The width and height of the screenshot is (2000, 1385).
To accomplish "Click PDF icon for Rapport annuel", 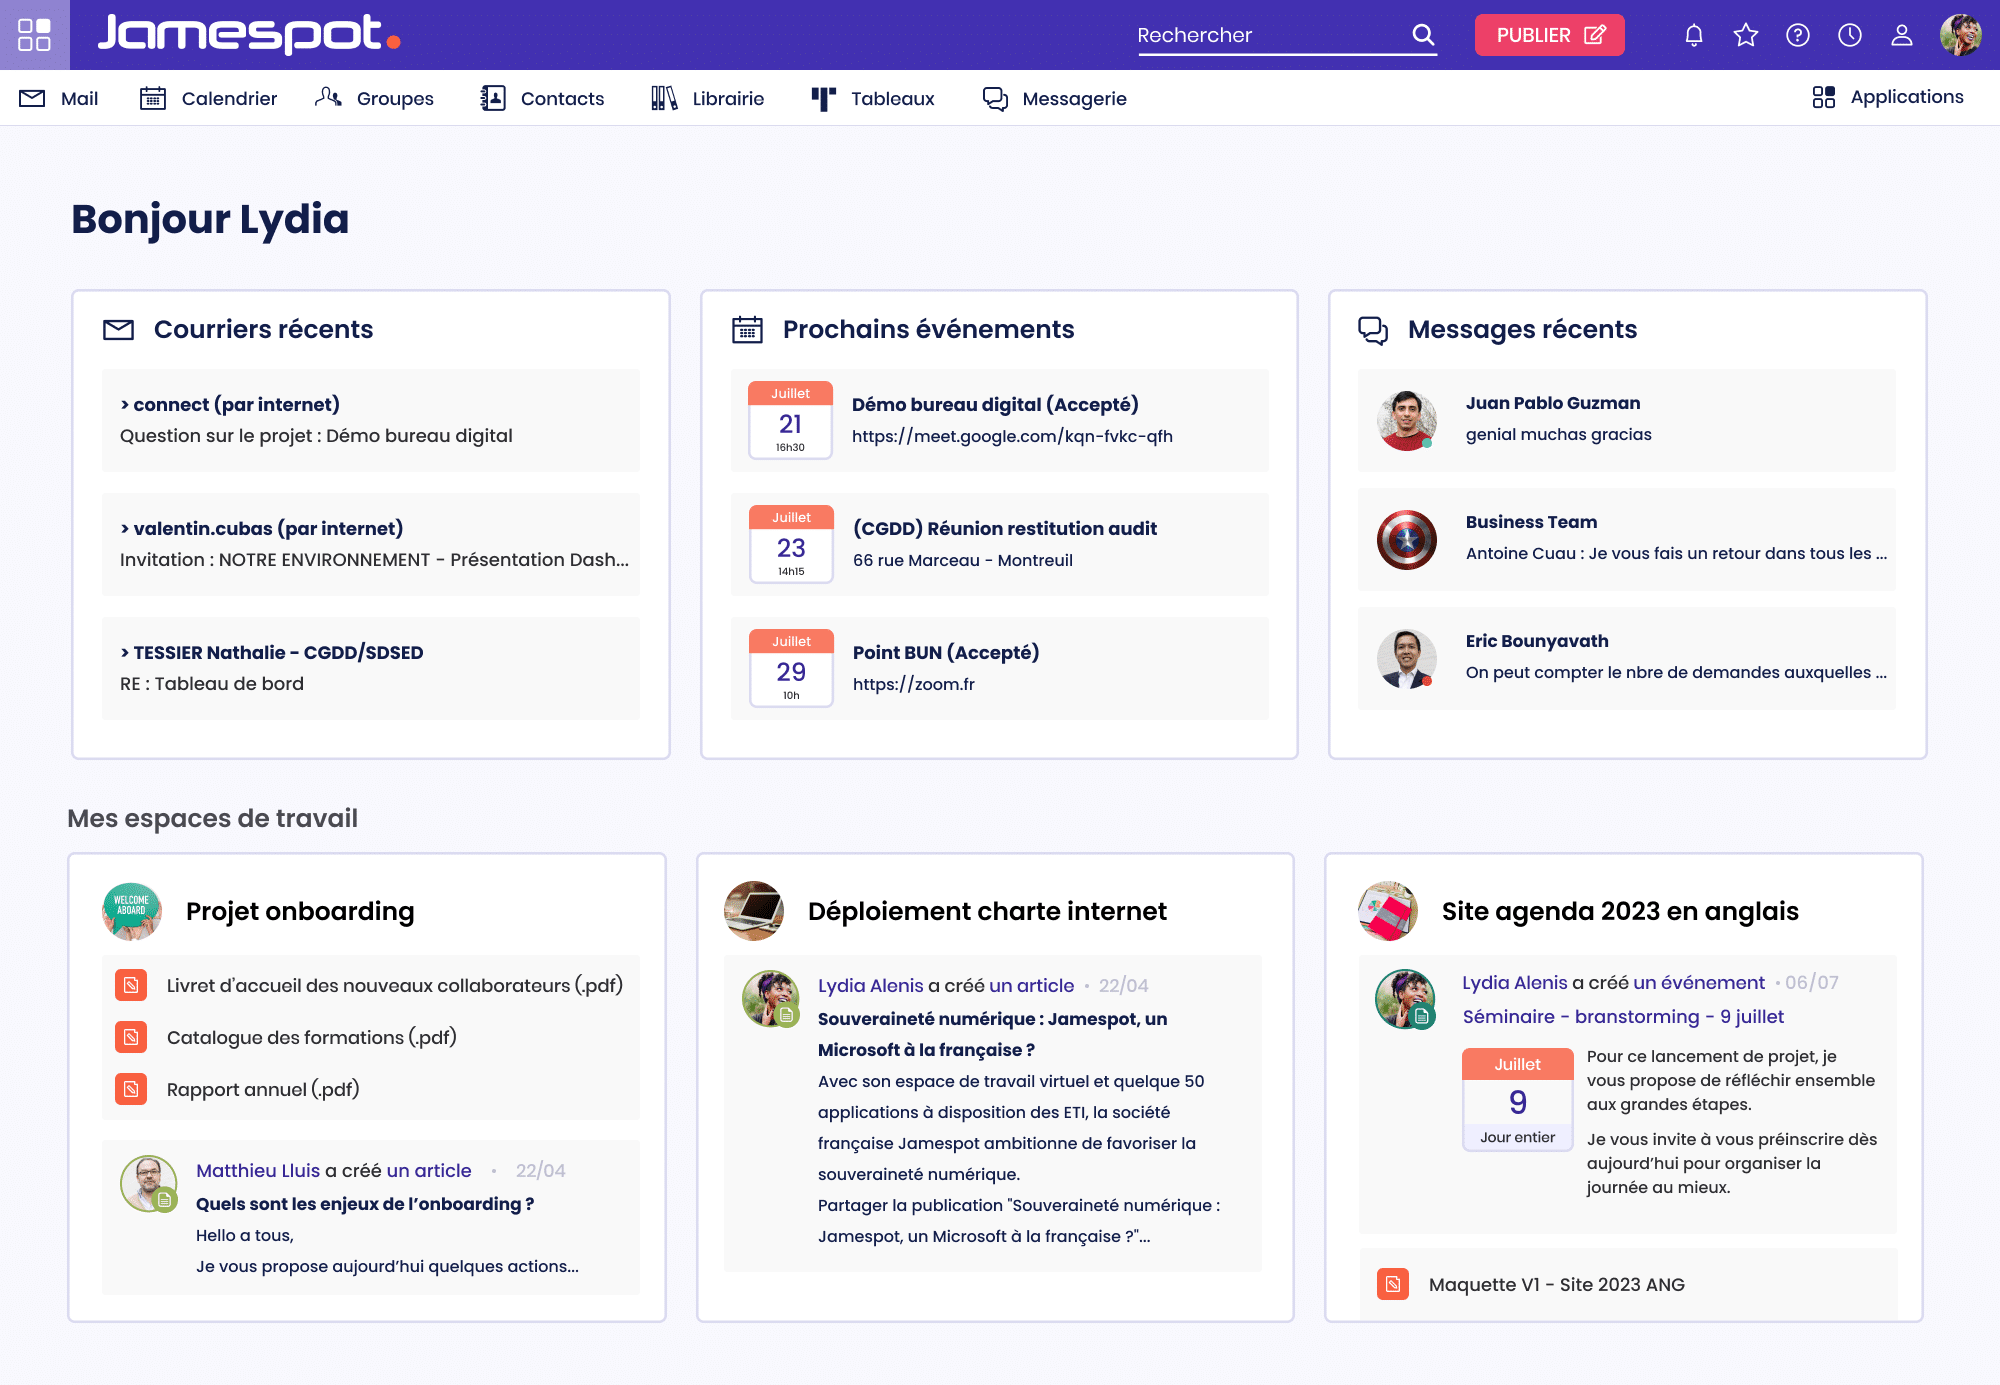I will 131,1089.
